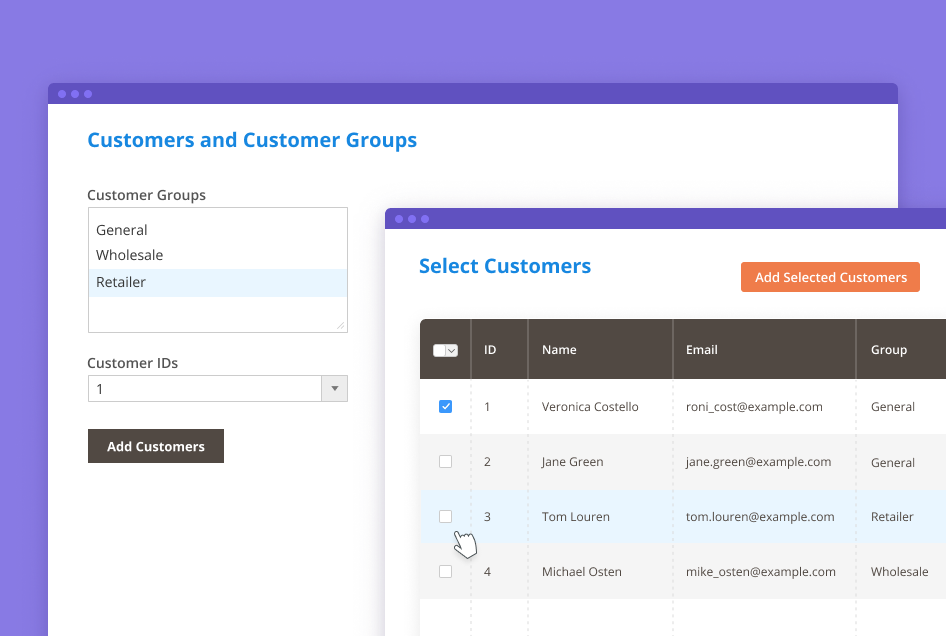
Task: Click the Customer IDs input field
Action: tap(204, 389)
